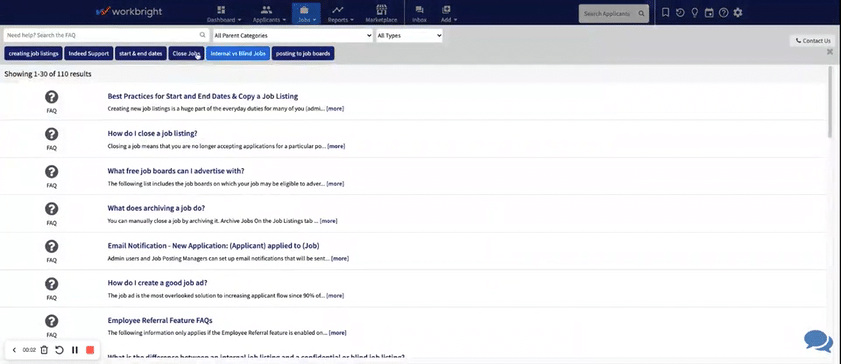
Task: Select the 'Indeed Support' tag
Action: point(89,54)
